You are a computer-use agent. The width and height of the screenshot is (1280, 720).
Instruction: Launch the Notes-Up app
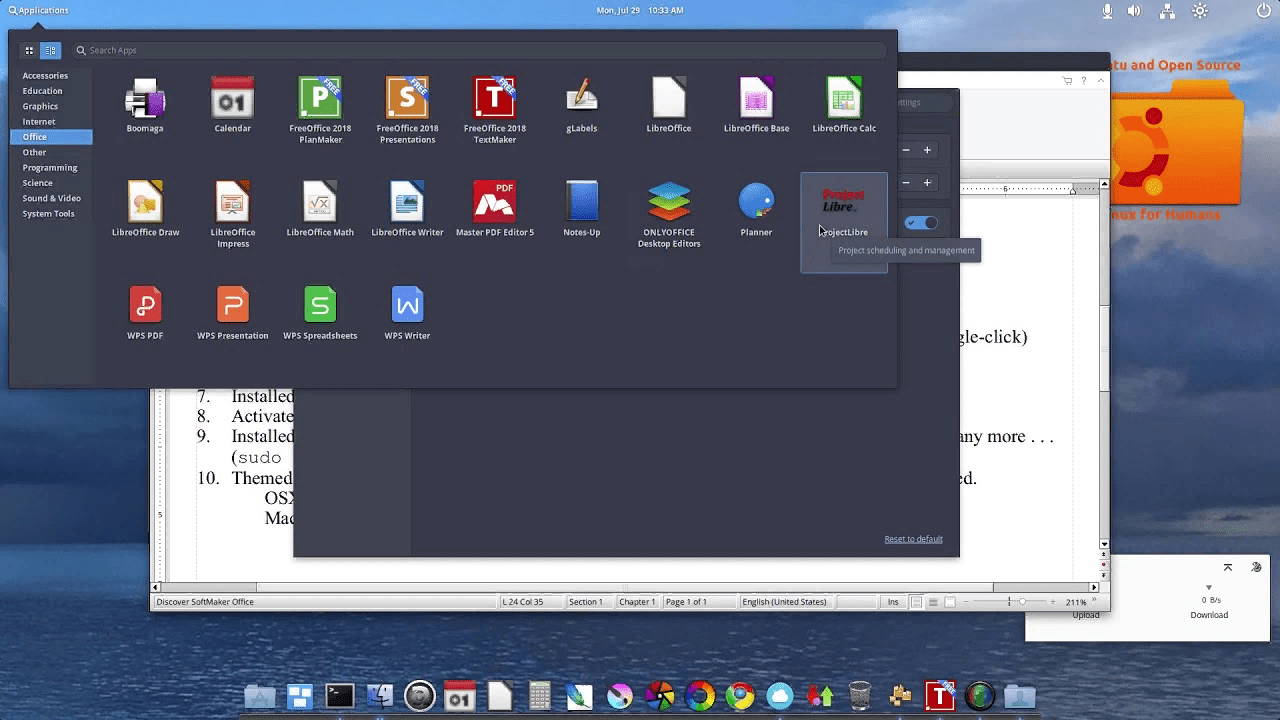[x=582, y=210]
